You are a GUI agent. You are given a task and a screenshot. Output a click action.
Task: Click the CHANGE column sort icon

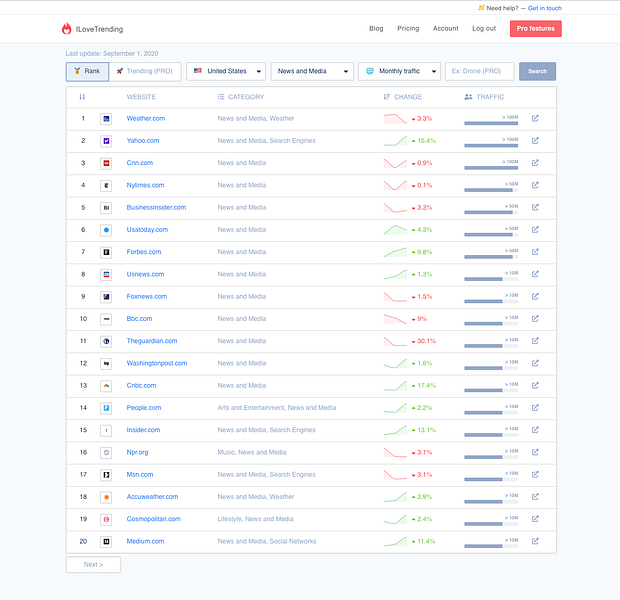pos(387,97)
